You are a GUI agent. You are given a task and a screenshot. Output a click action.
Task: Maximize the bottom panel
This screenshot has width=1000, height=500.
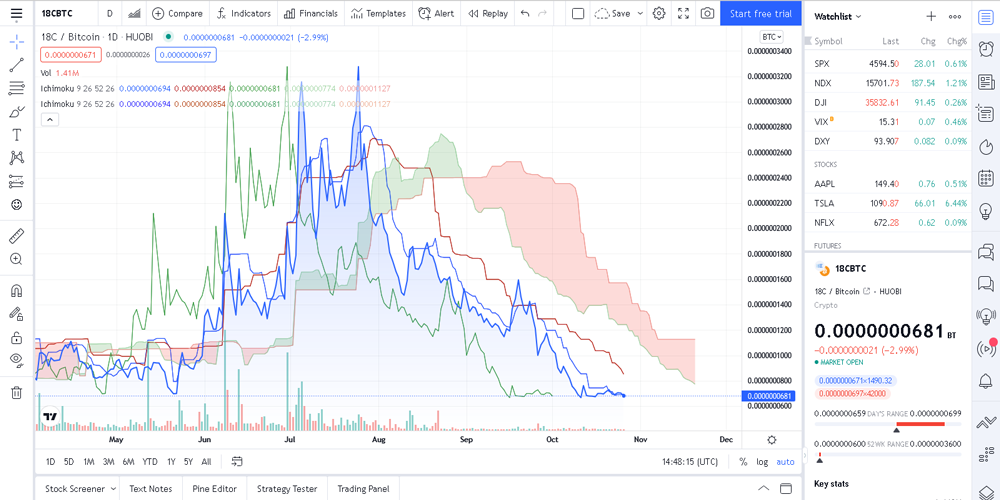point(786,489)
